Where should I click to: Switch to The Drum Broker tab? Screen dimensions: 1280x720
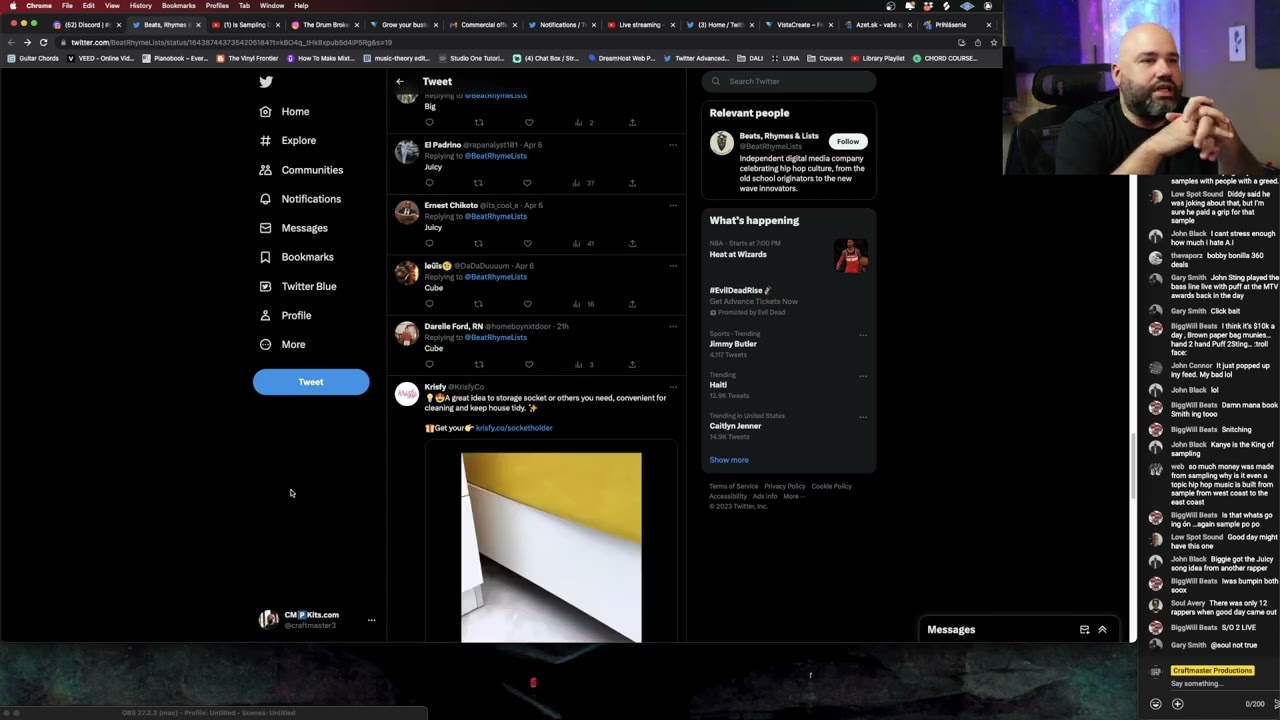[324, 25]
